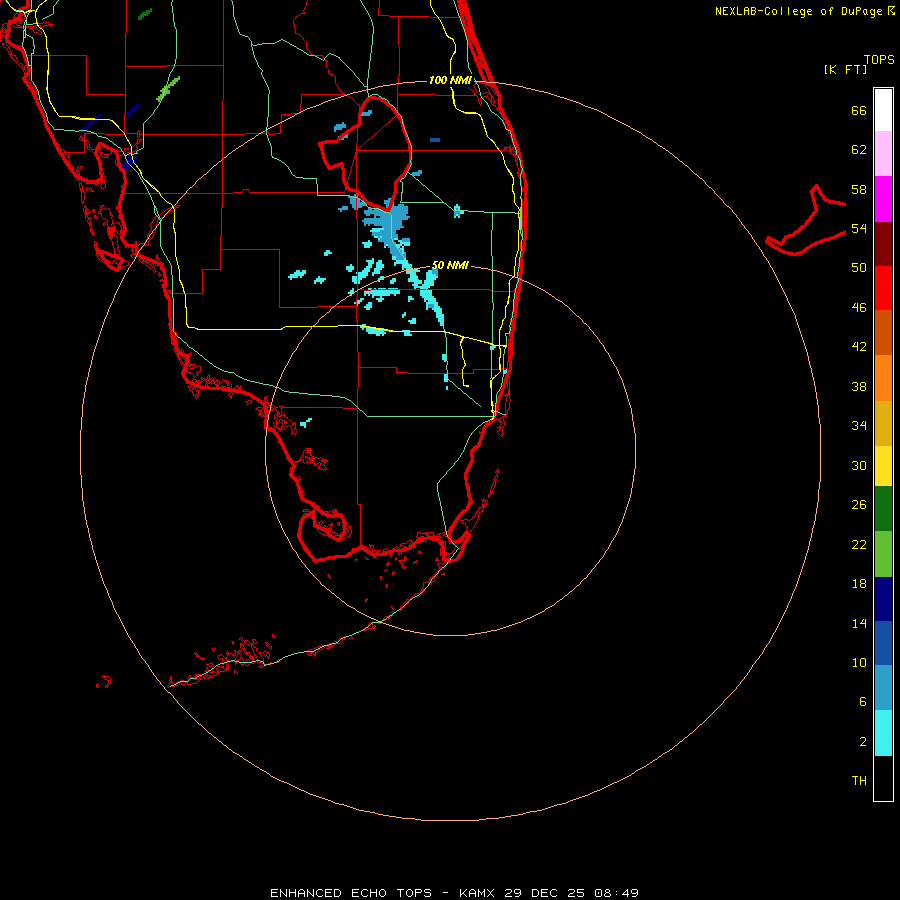Click the '30' legend scale value
The width and height of the screenshot is (900, 900).
point(859,465)
